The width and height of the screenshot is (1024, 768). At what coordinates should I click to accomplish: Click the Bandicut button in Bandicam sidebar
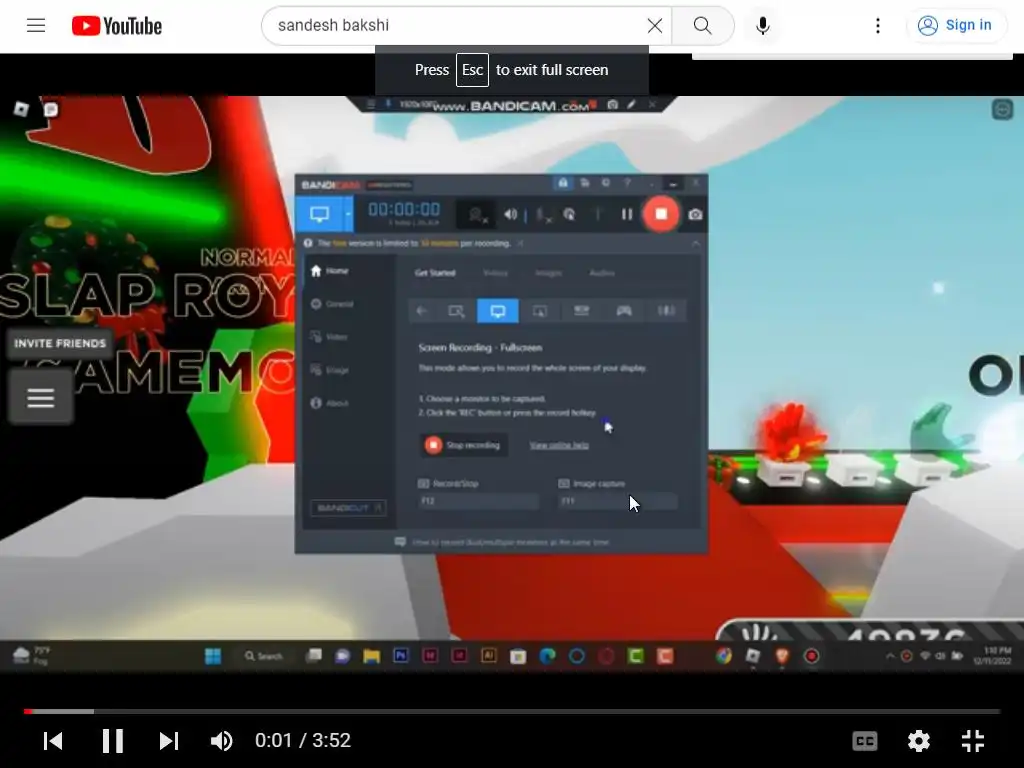click(347, 507)
